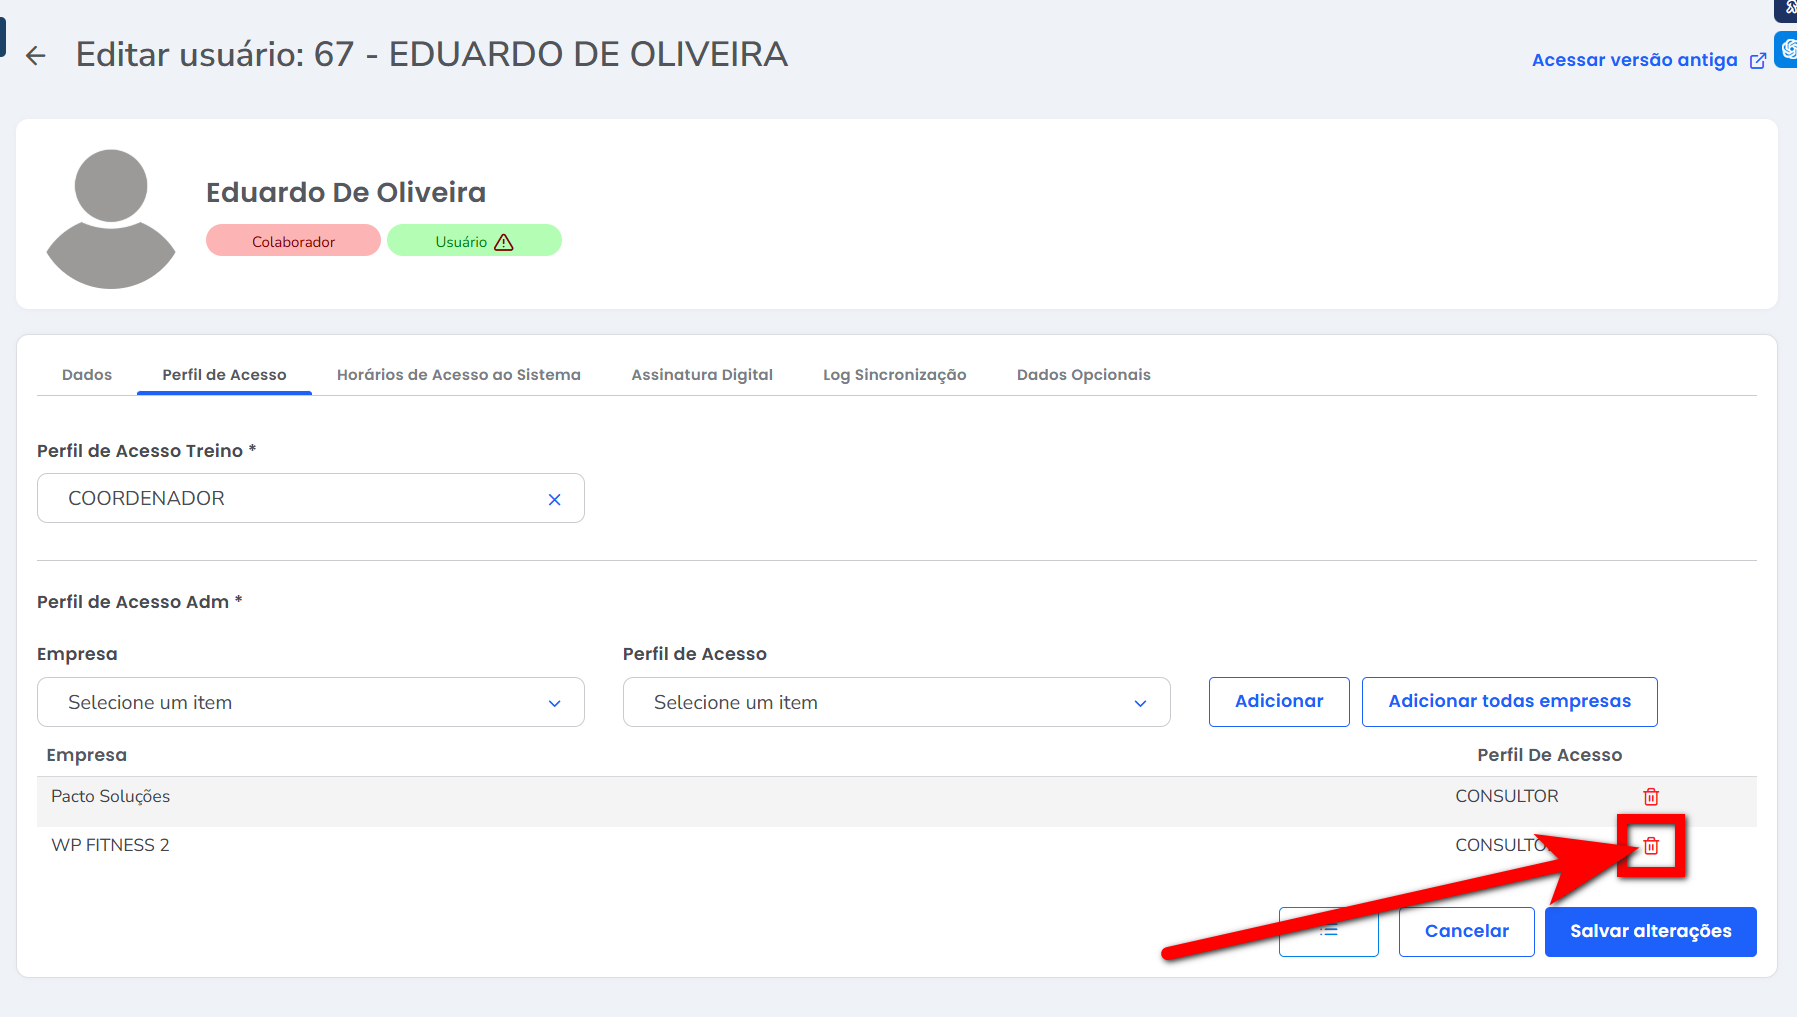
Task: Clear the COORDENADOR selection with the X
Action: (x=554, y=499)
